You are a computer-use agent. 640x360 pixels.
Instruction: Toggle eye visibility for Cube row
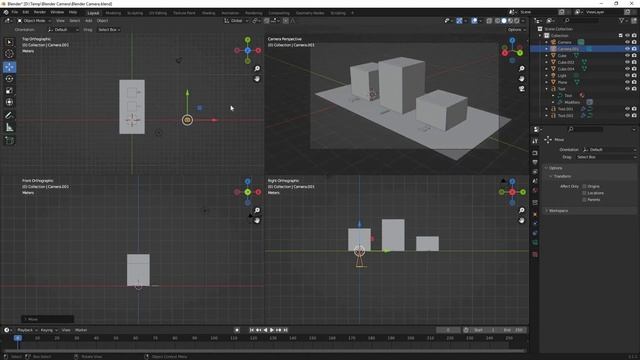(x=627, y=56)
